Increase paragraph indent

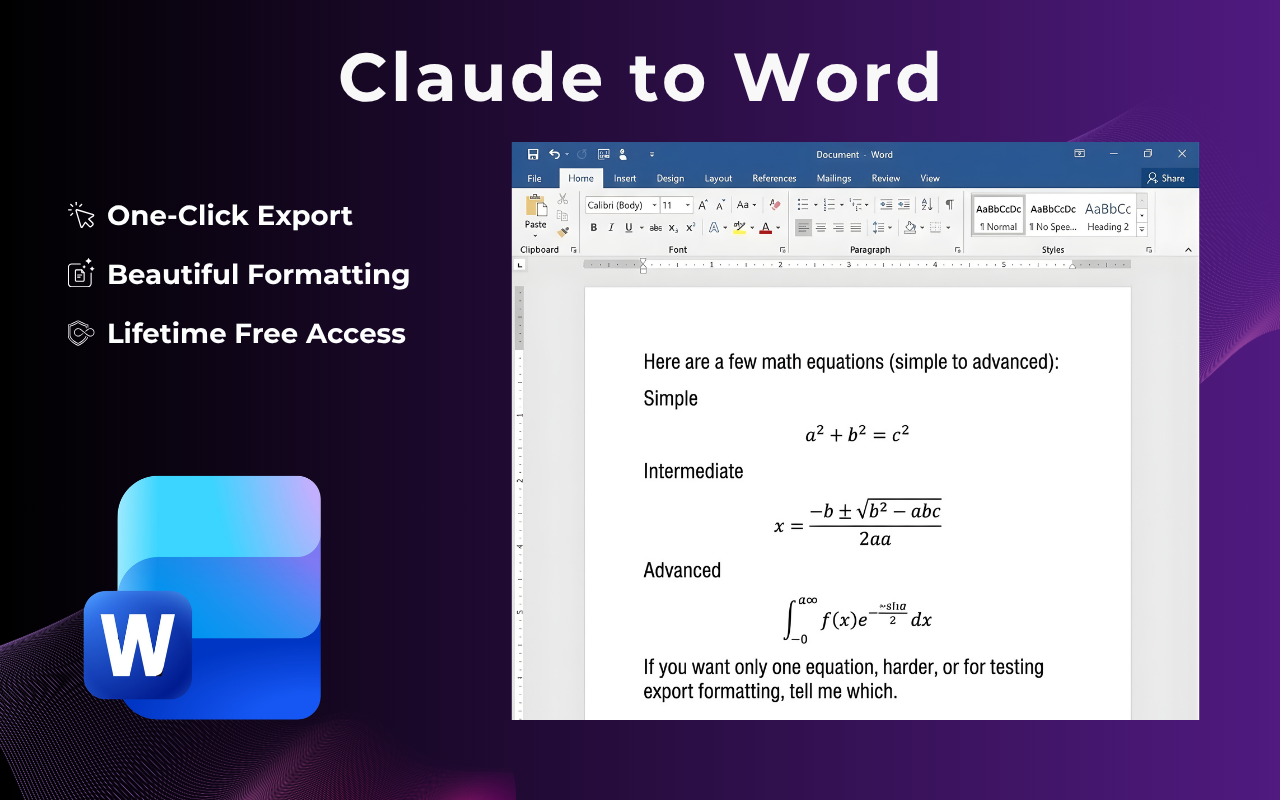(904, 205)
